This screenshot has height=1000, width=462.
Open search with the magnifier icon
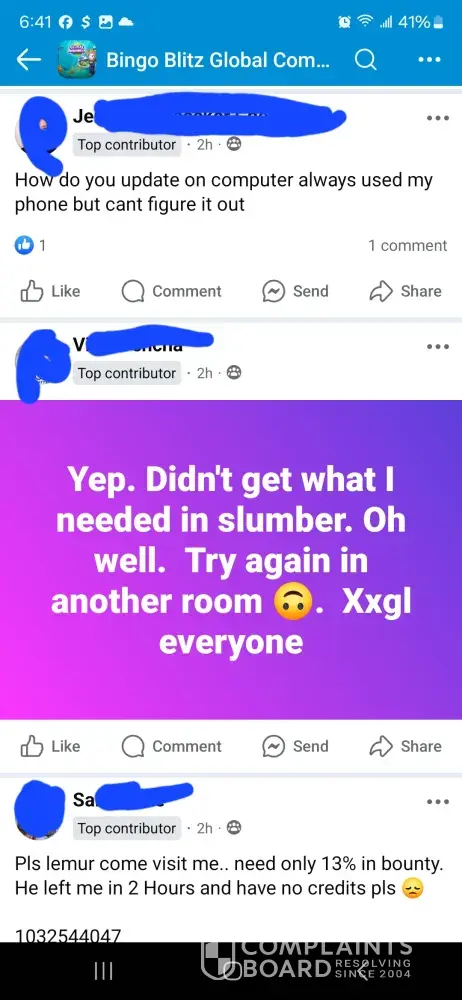[x=365, y=60]
